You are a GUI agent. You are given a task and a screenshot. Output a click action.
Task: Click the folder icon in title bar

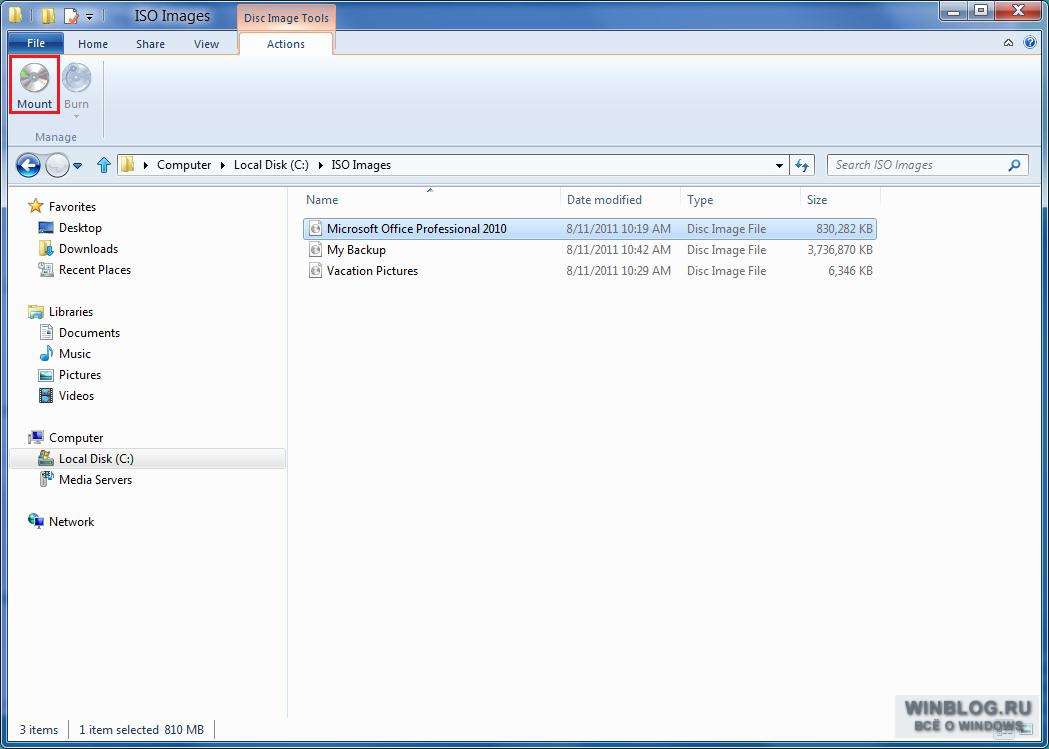tap(15, 14)
